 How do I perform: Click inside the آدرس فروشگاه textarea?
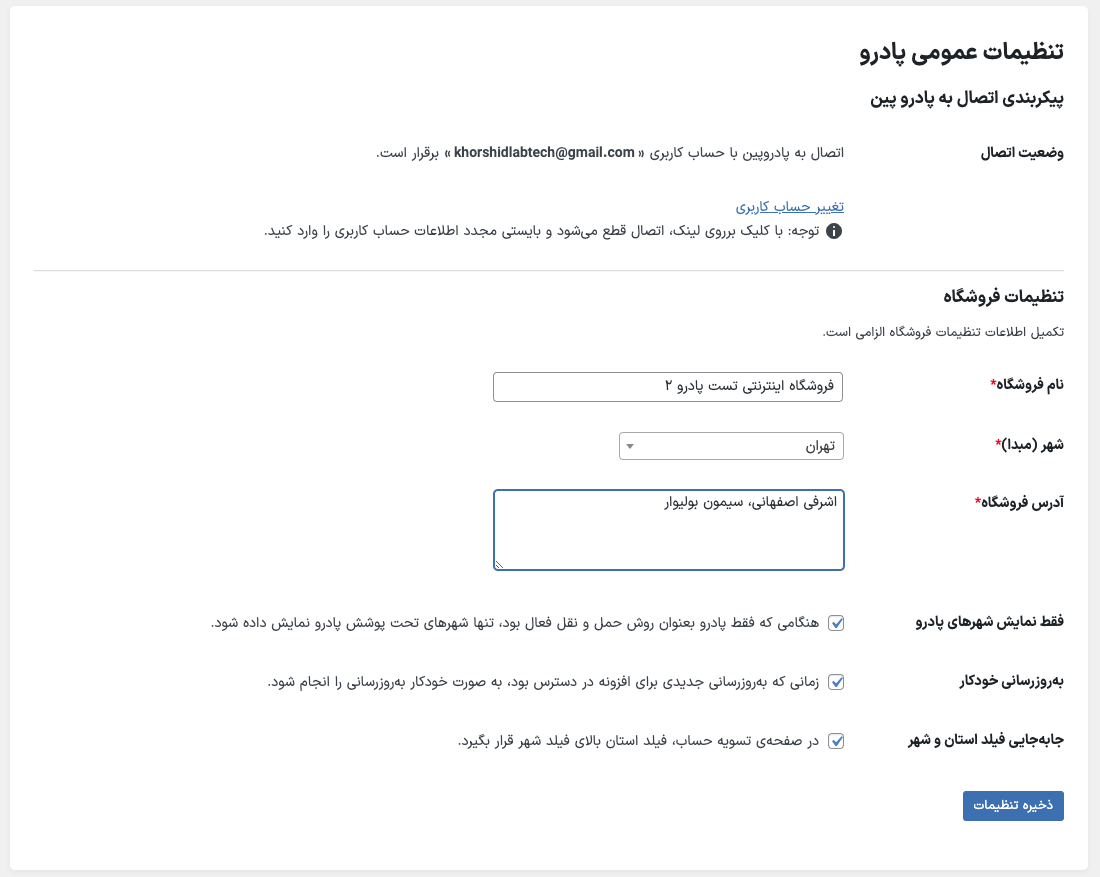coord(669,530)
